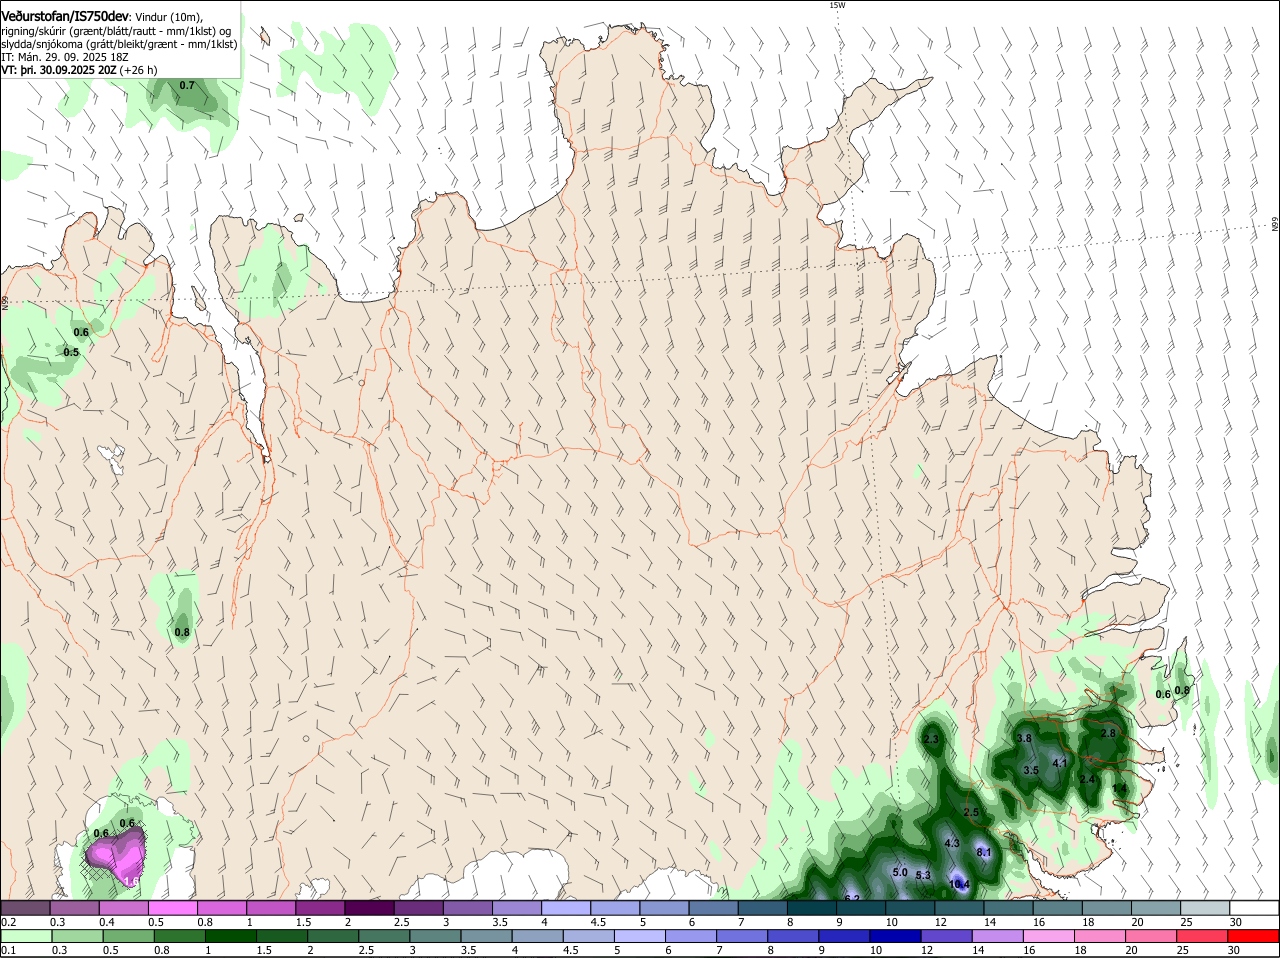Click the 5.0 precipitation value on the map

[x=900, y=872]
